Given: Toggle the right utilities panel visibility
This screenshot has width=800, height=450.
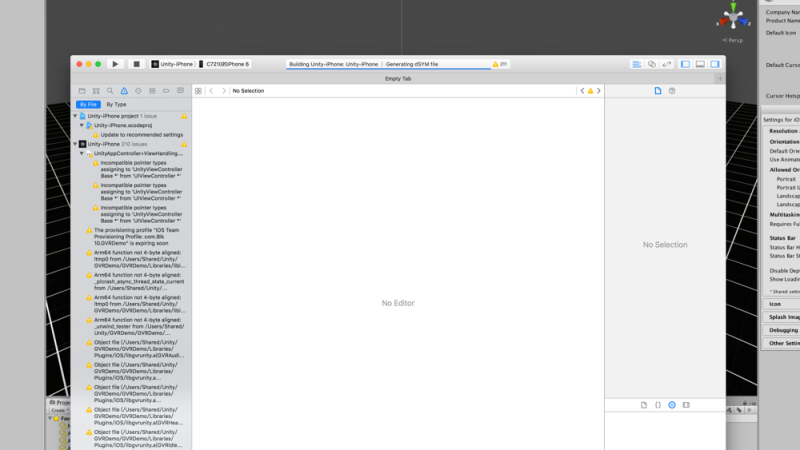Looking at the screenshot, I should tap(715, 64).
